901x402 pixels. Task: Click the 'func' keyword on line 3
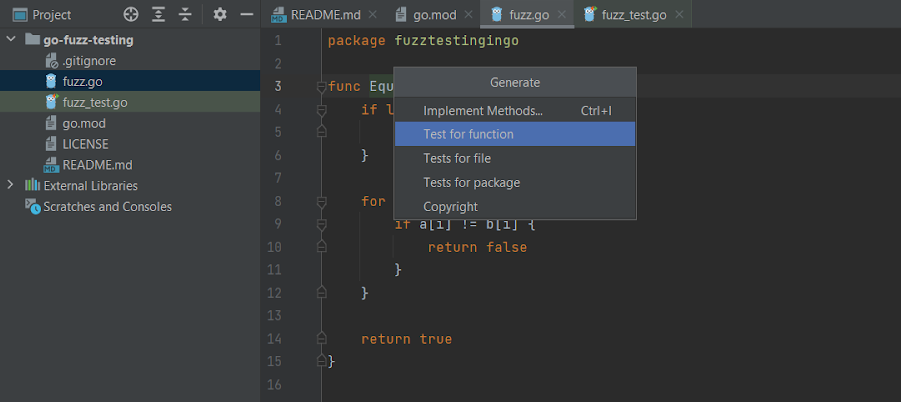tap(345, 87)
